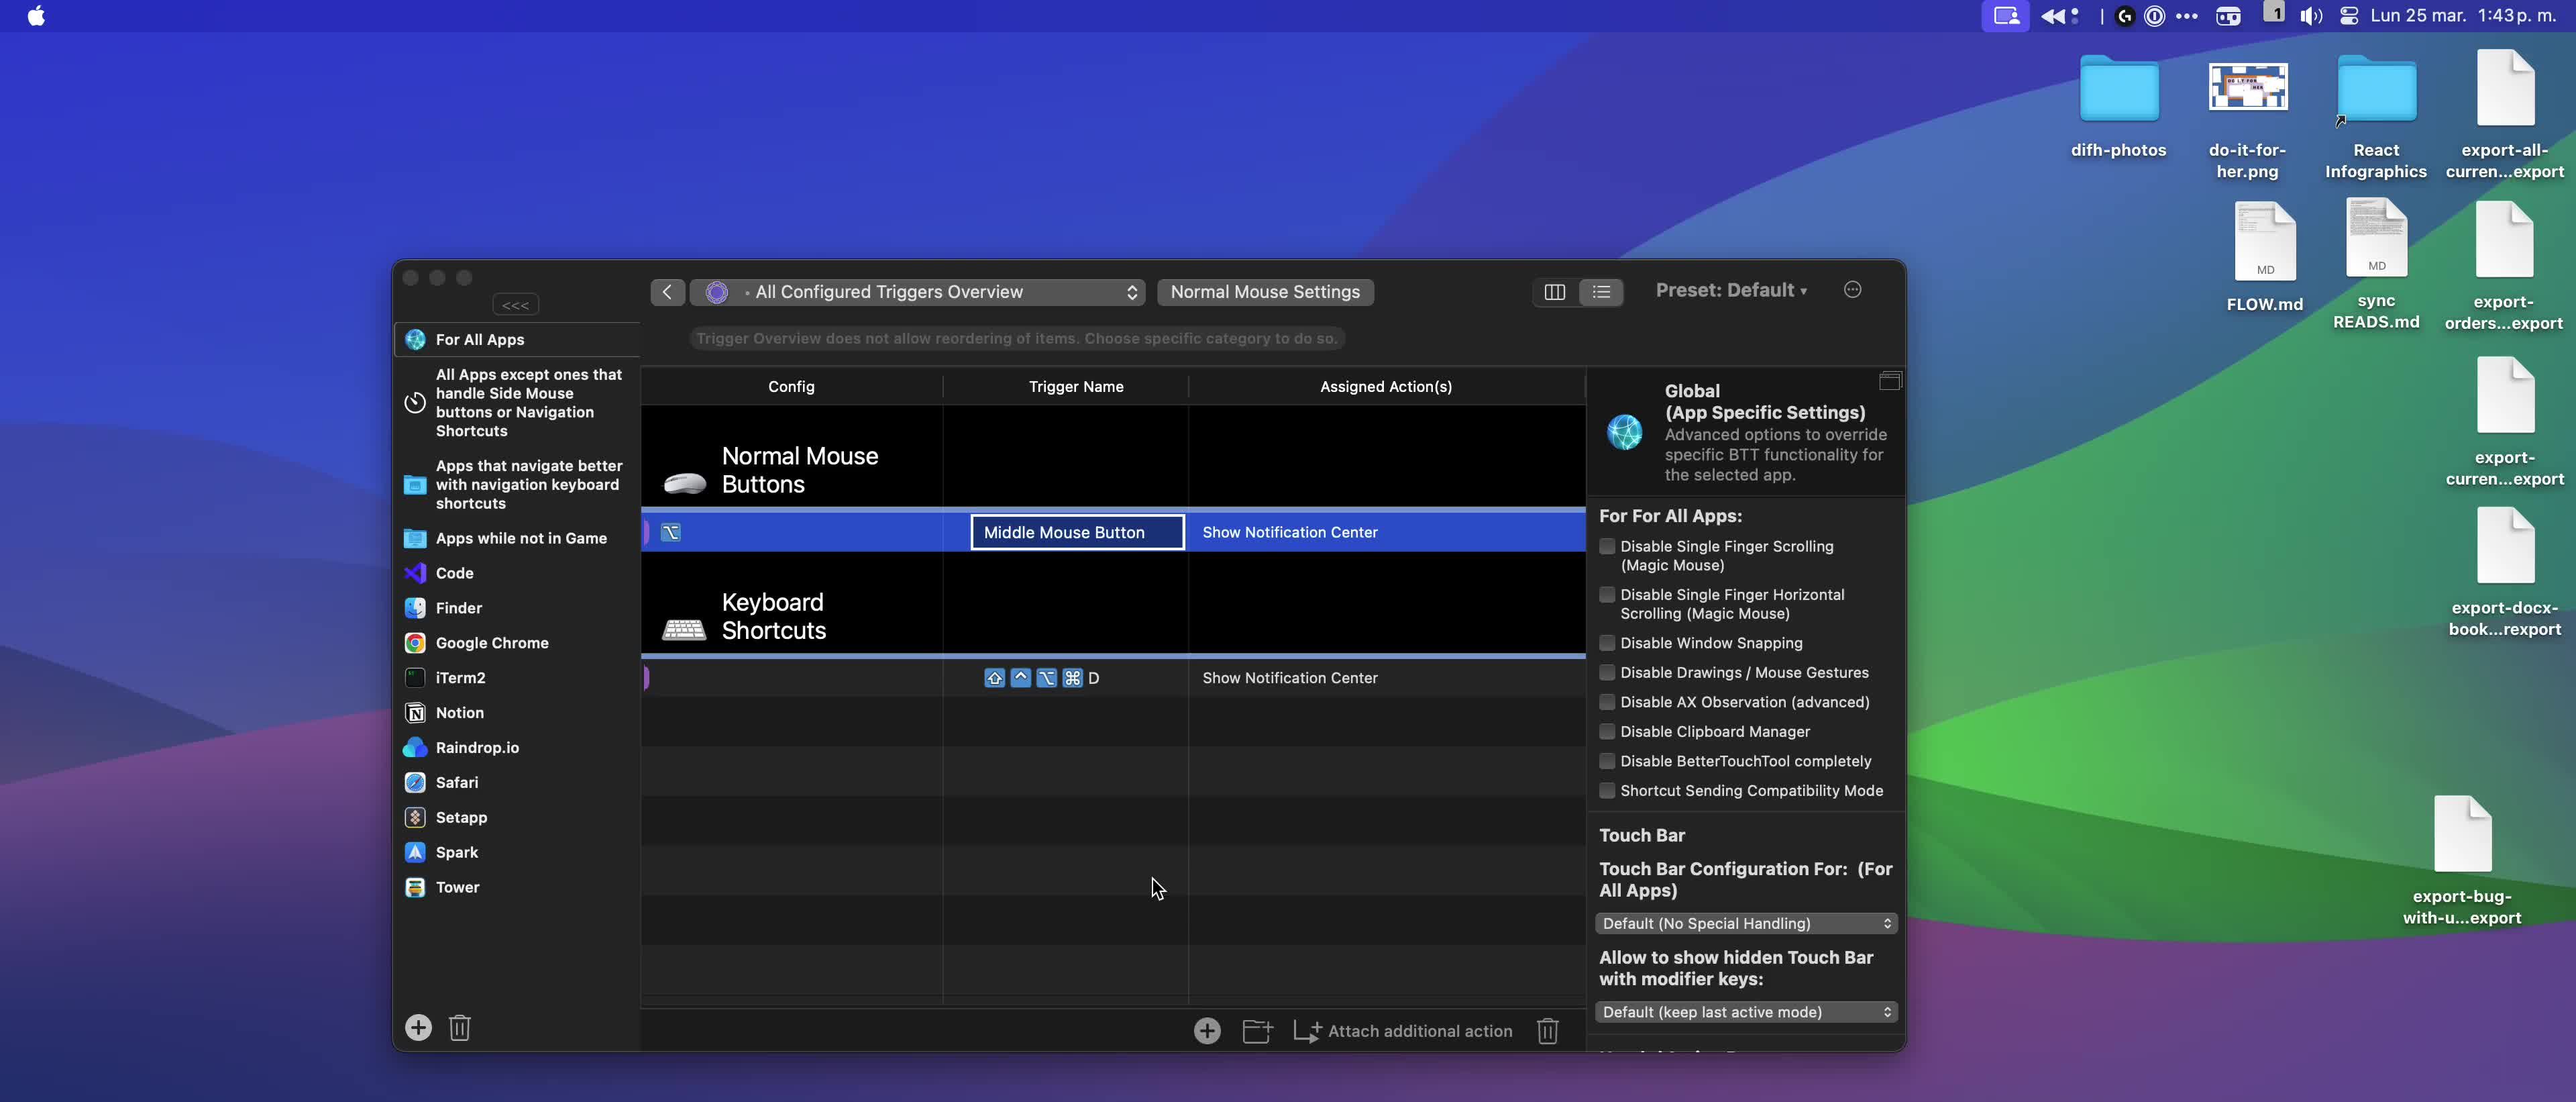Switch to list view layout icon
Image resolution: width=2576 pixels, height=1102 pixels.
(1601, 292)
